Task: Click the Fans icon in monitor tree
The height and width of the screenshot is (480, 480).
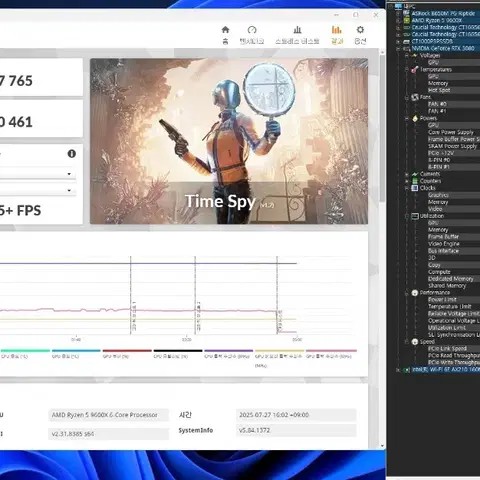Action: click(415, 97)
